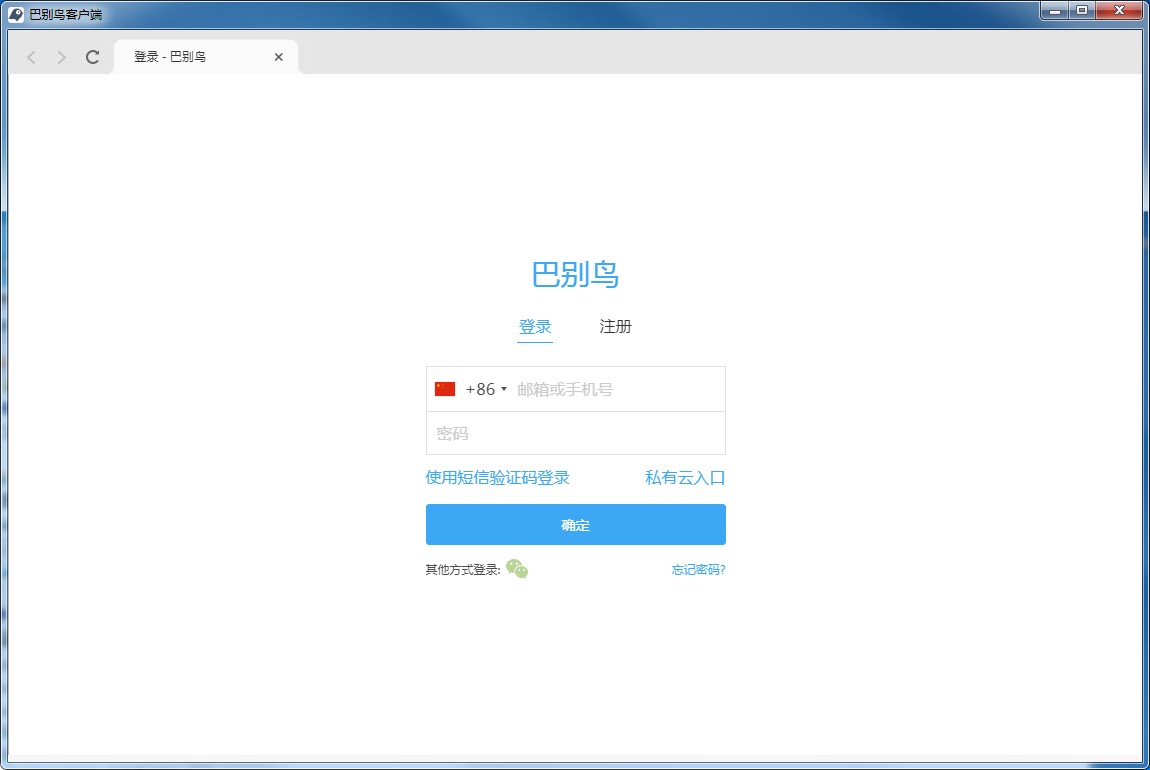Open 使用短信验证码登录 link
Viewport: 1150px width, 770px height.
(498, 477)
